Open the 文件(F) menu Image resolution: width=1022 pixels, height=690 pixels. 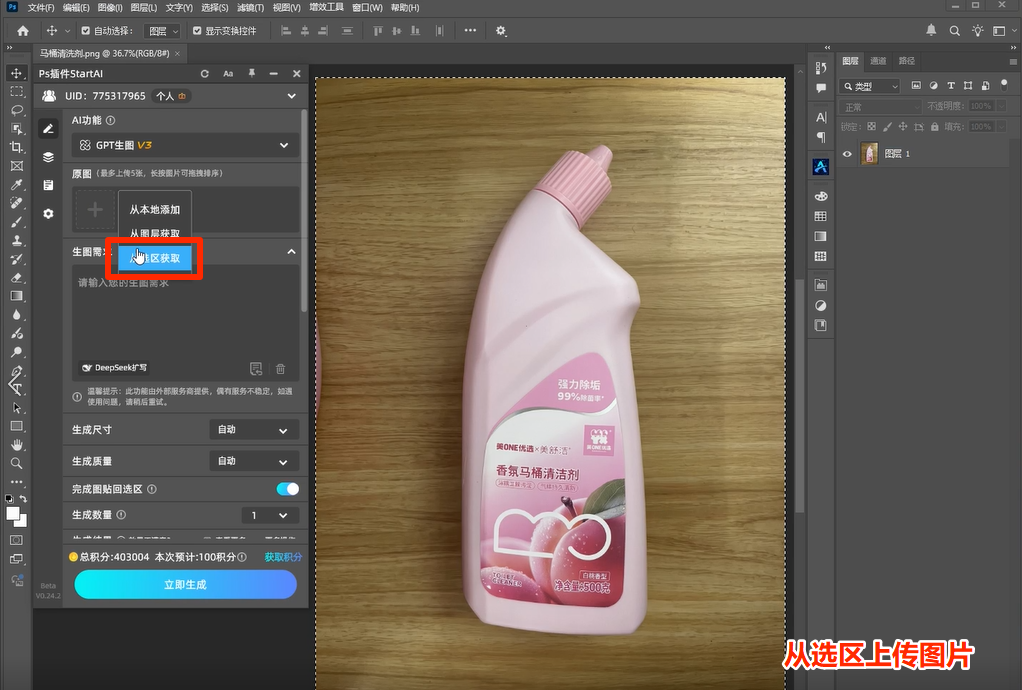41,8
